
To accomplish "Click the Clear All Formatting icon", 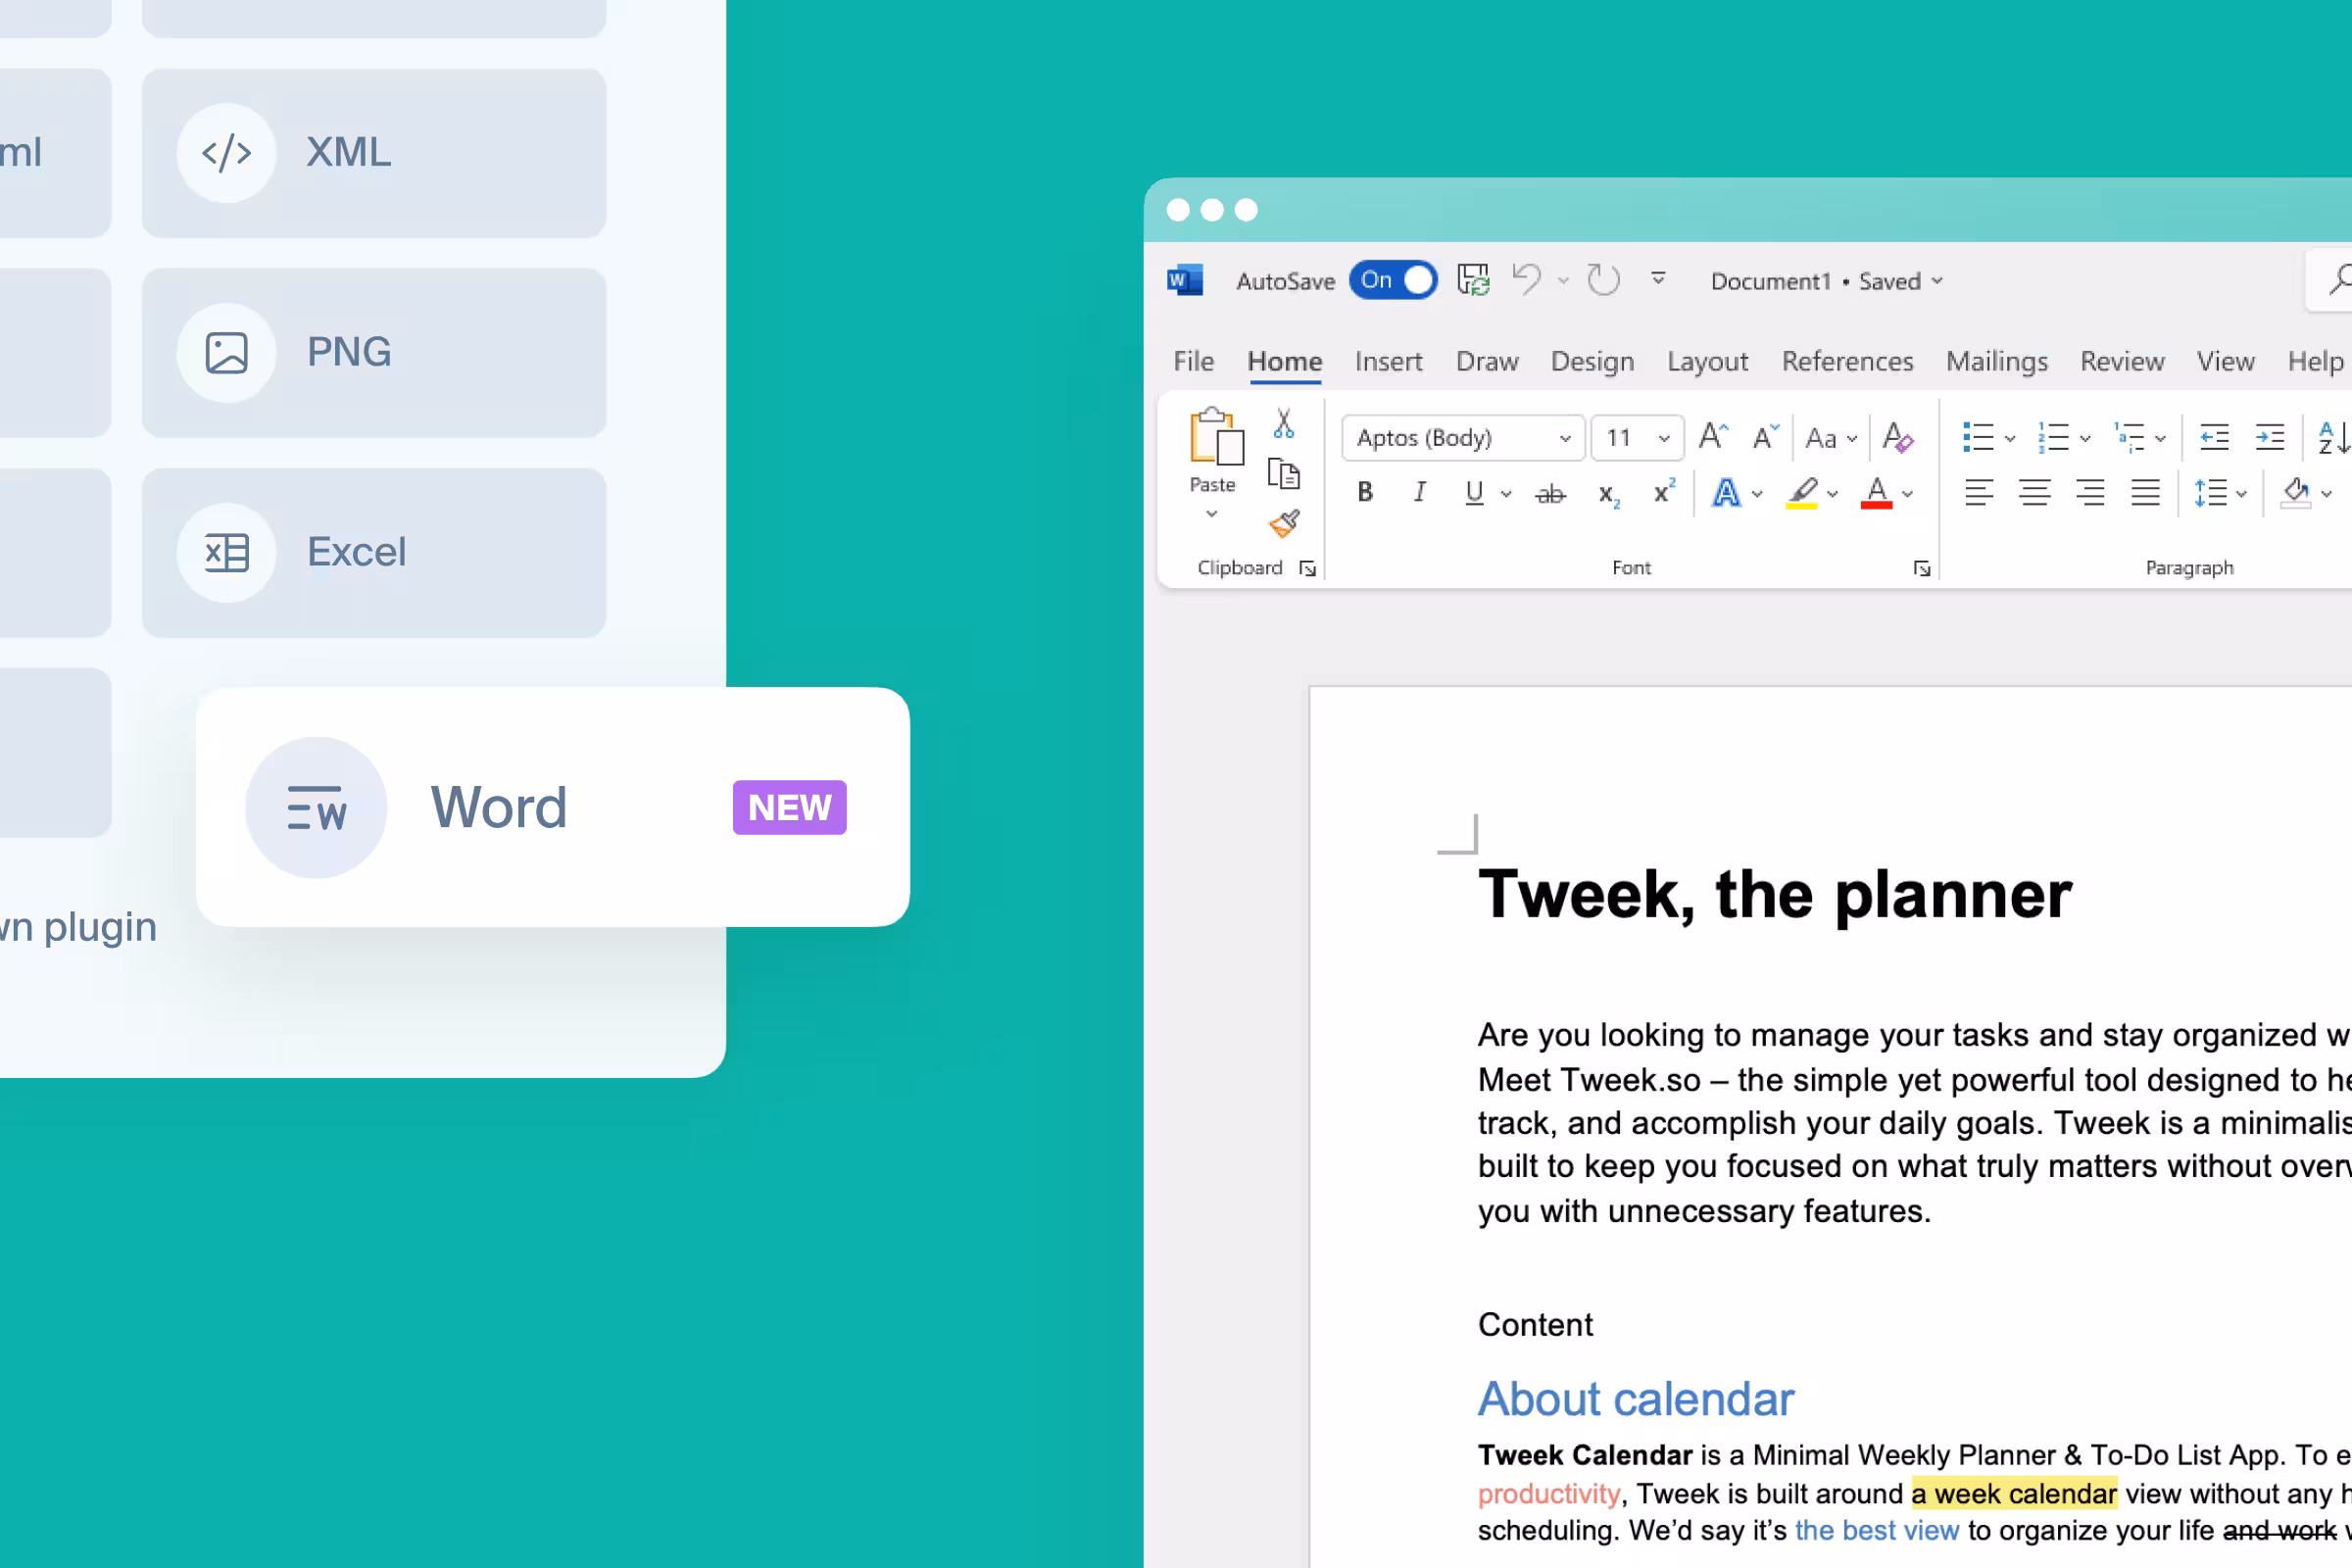I will 1897,437.
